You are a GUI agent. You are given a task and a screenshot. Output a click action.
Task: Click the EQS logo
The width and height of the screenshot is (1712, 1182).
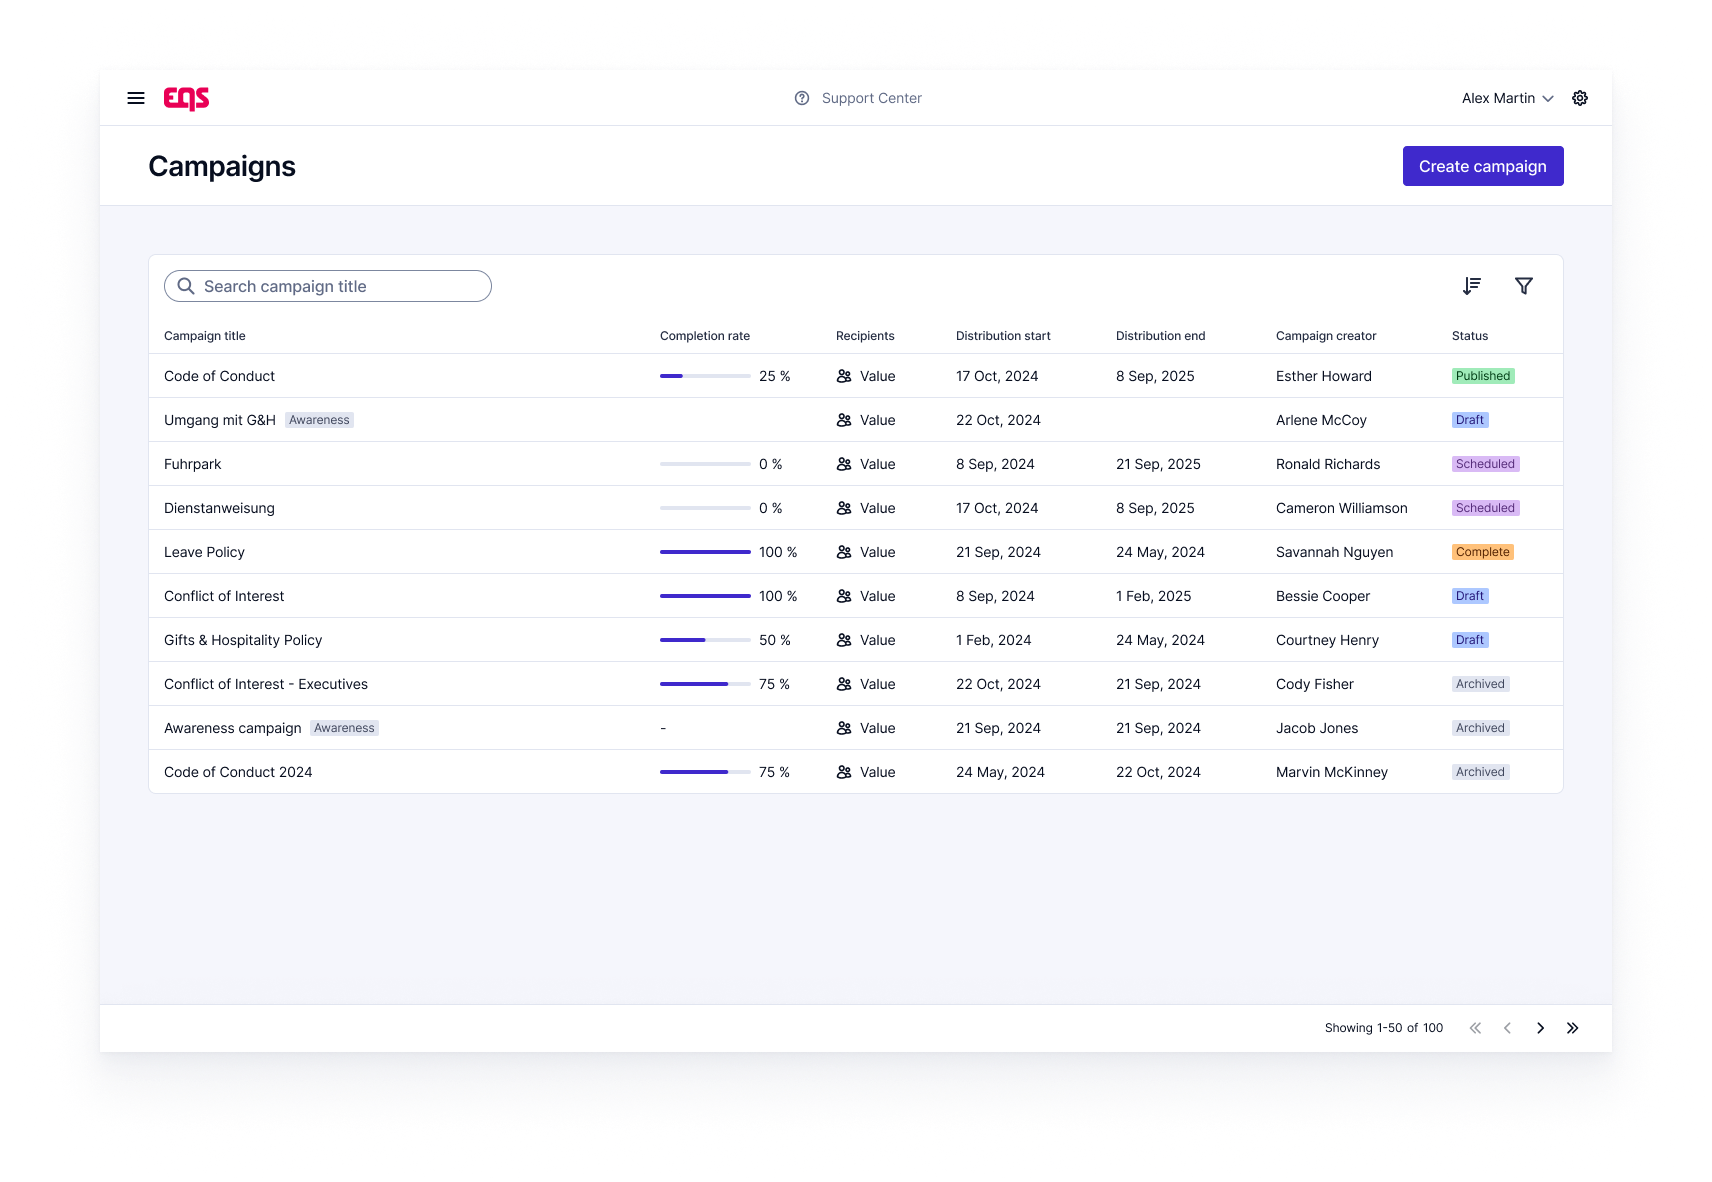(x=186, y=98)
